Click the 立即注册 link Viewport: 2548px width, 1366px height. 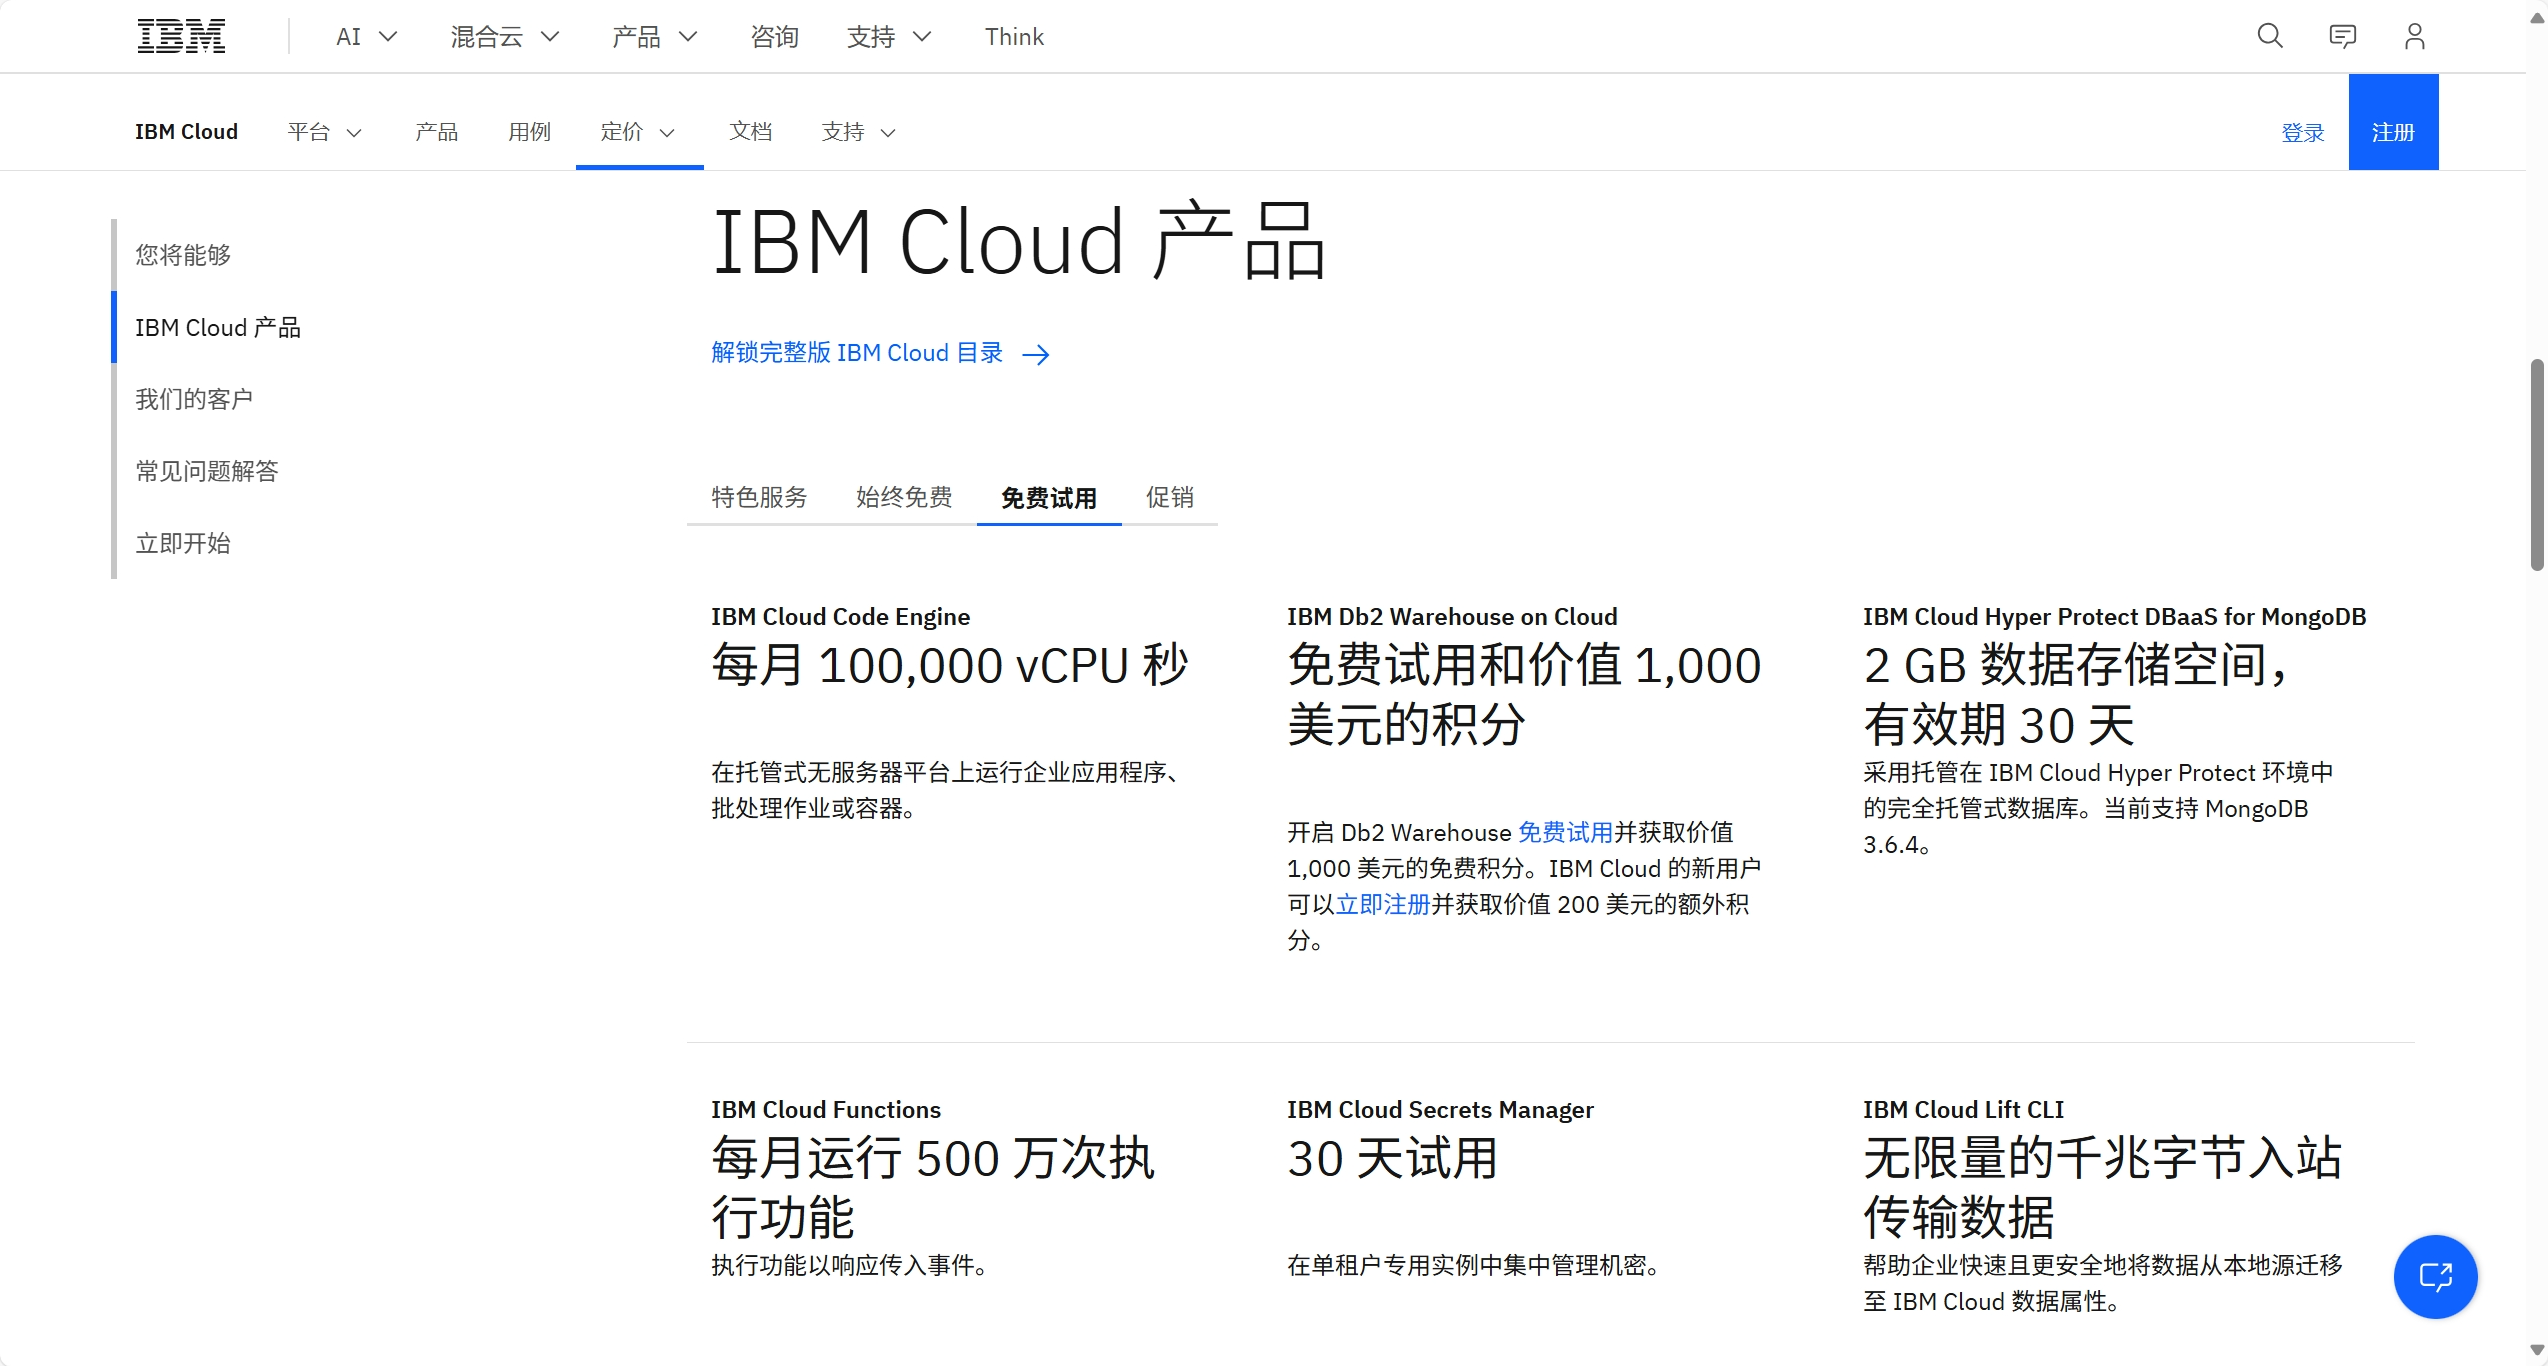tap(1383, 904)
